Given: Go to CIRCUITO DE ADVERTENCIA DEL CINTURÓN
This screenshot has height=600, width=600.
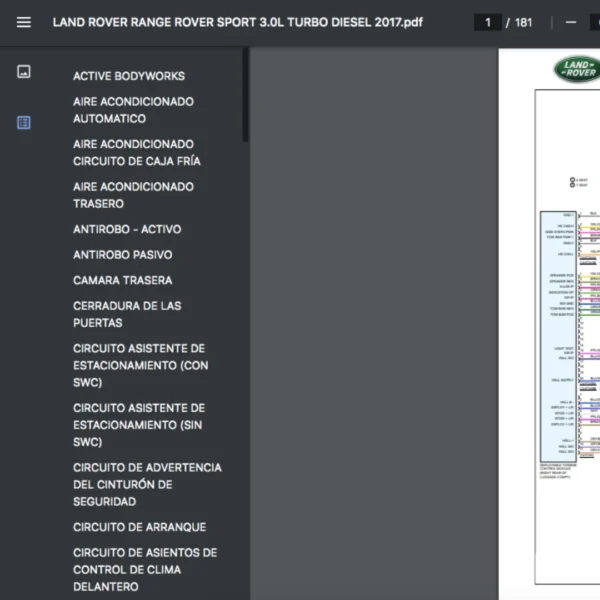Looking at the screenshot, I should (x=147, y=484).
